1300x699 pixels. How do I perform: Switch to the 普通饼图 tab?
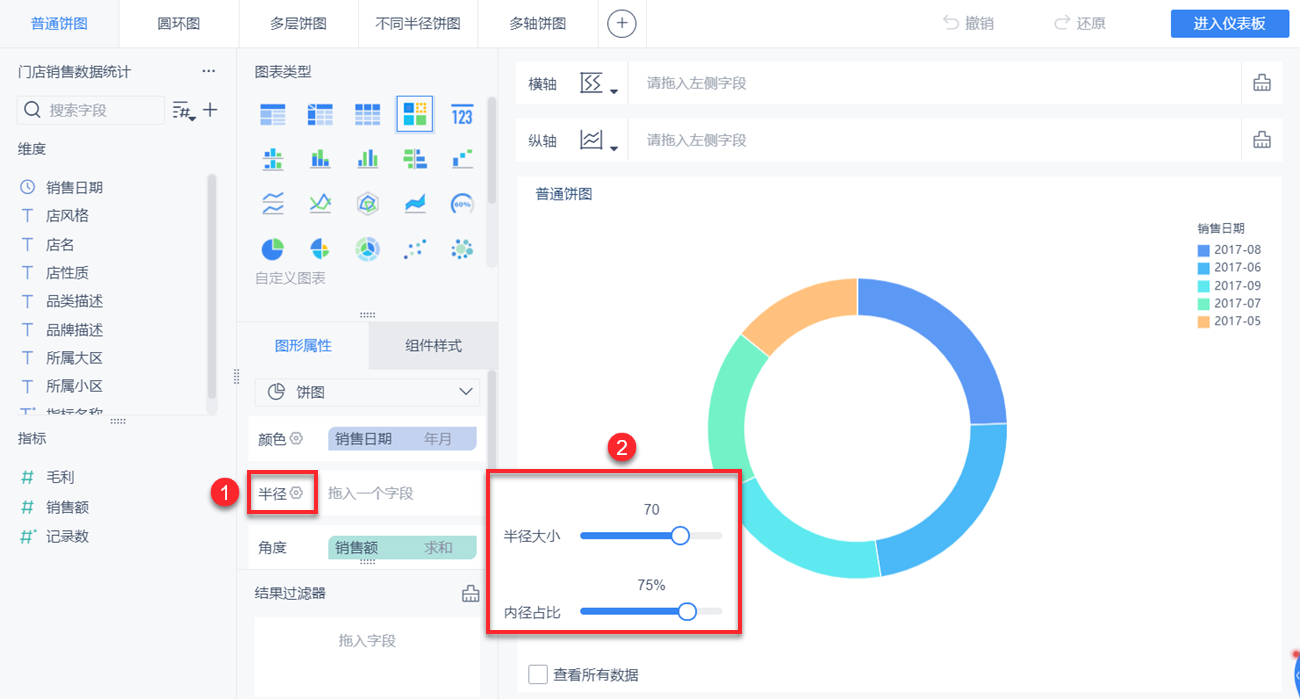pos(59,23)
